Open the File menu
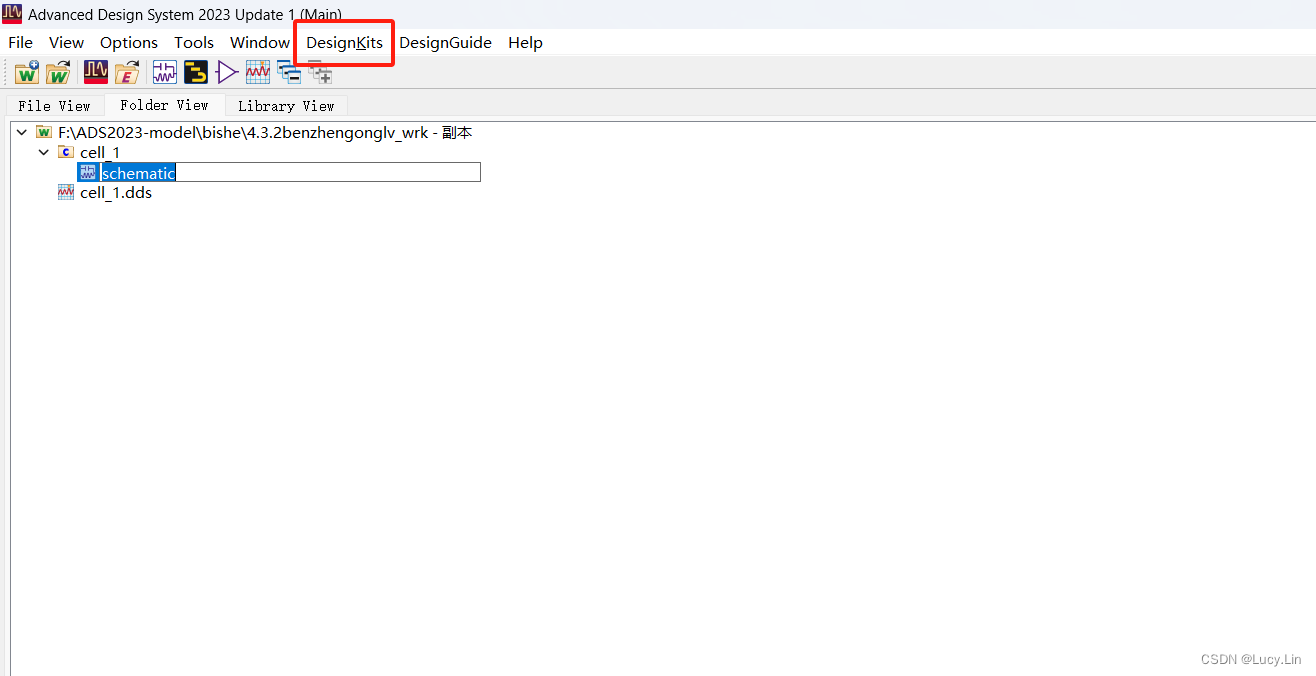 click(x=20, y=42)
